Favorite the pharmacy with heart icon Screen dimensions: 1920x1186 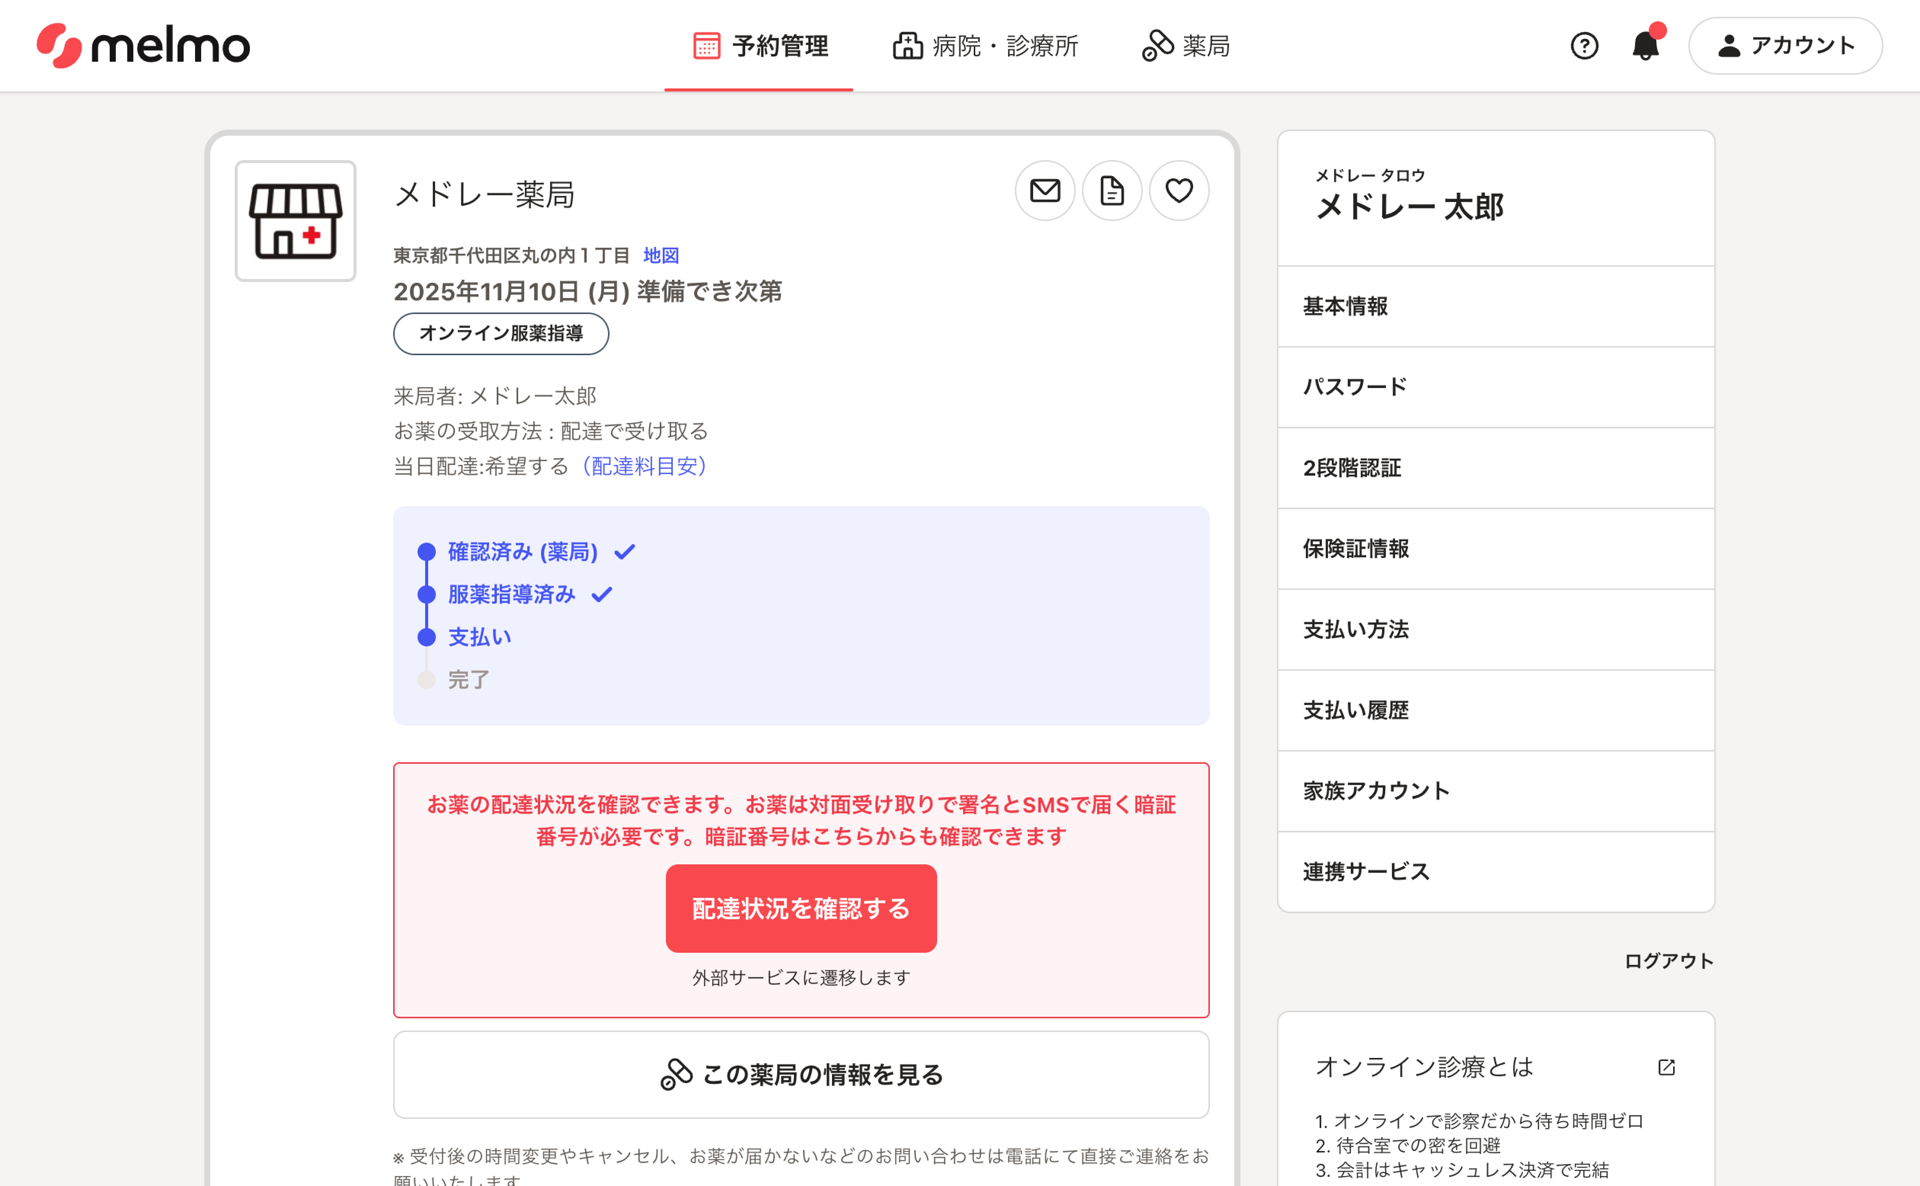tap(1179, 190)
